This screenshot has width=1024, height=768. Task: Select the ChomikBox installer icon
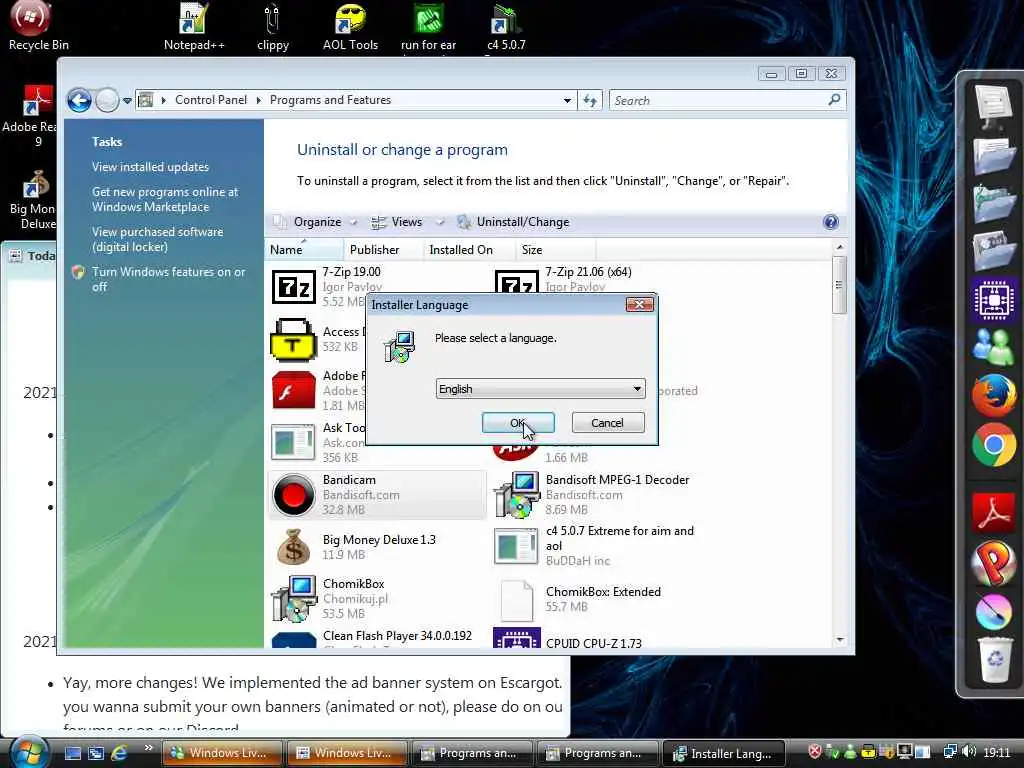tap(293, 598)
